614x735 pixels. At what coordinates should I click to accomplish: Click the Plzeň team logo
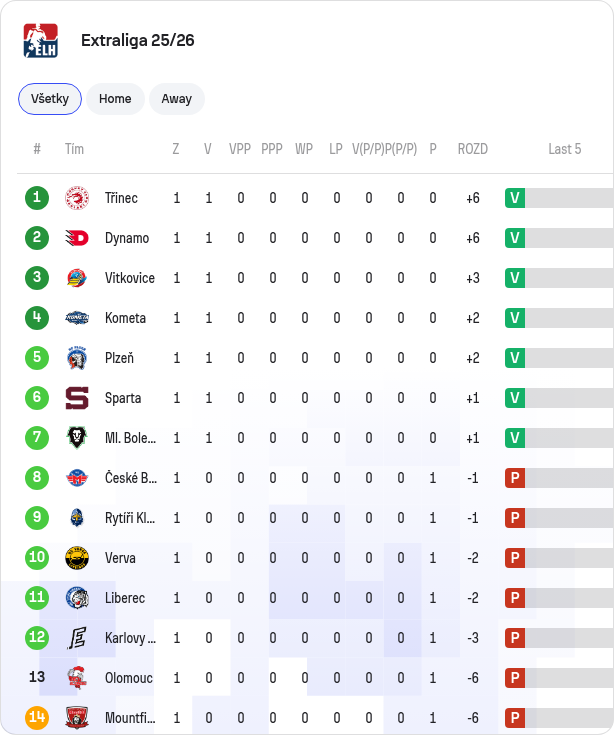[77, 358]
